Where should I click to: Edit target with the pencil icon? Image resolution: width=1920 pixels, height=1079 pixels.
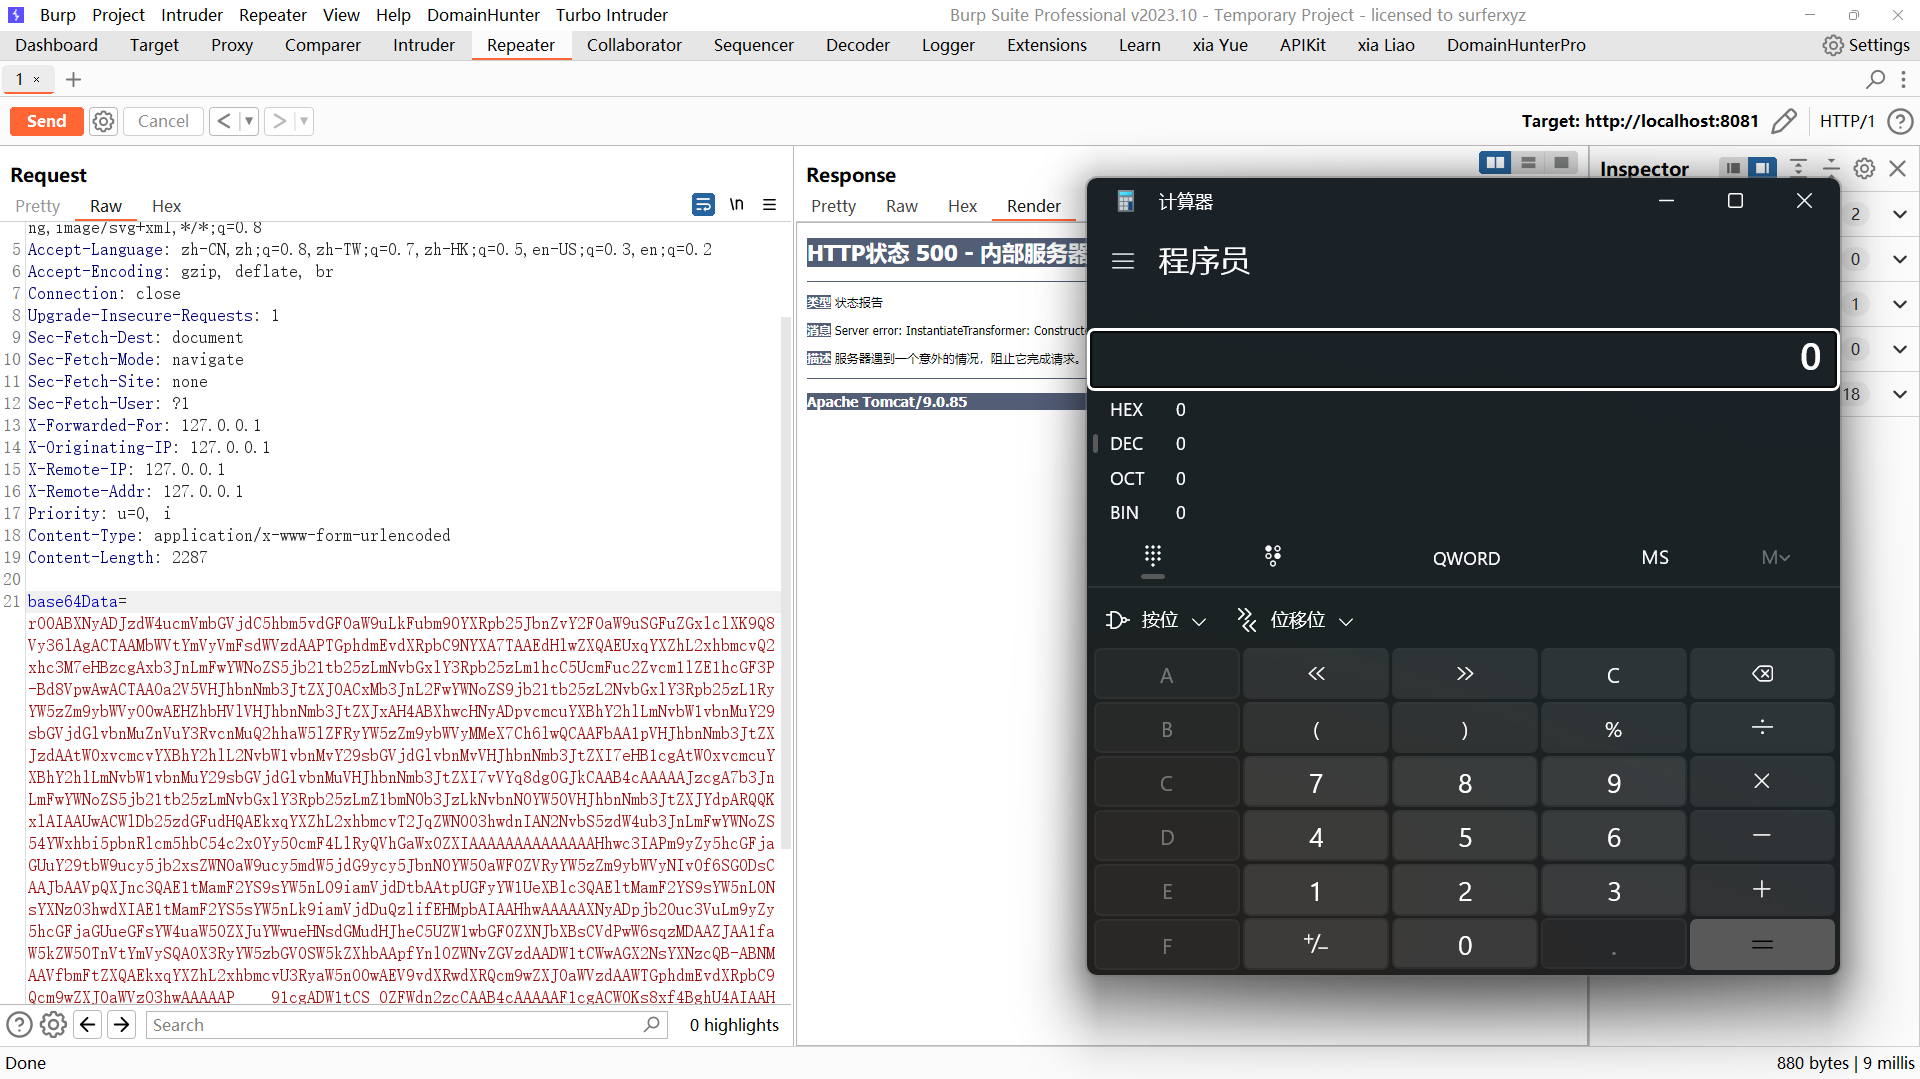point(1784,121)
